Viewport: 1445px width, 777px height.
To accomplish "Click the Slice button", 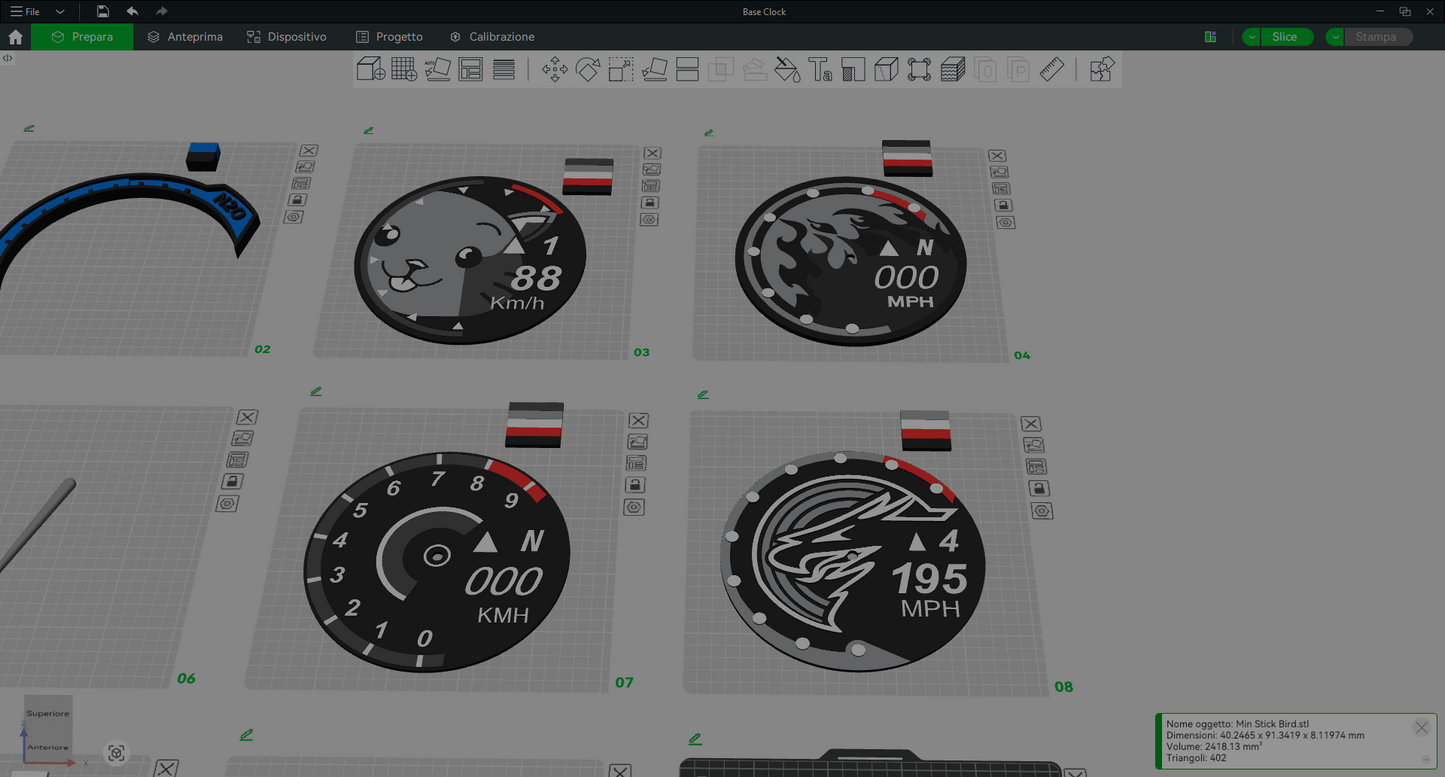I will click(1285, 37).
